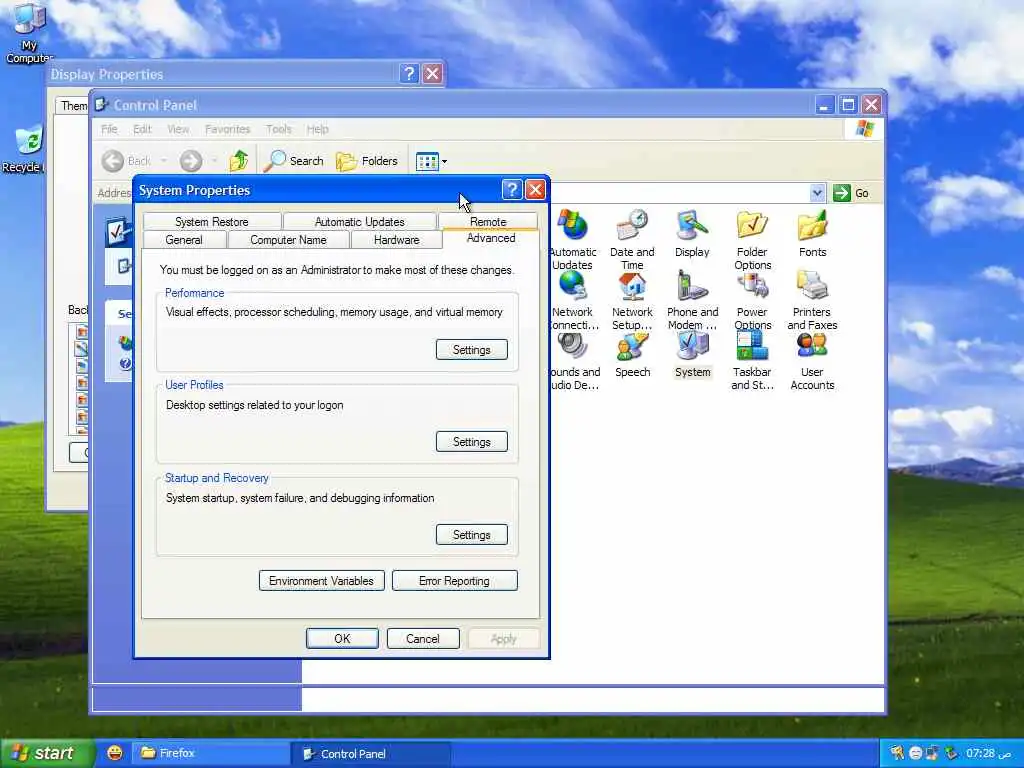Open the Tools menu in Control Panel
Screen dimensions: 1024x768
[x=278, y=129]
